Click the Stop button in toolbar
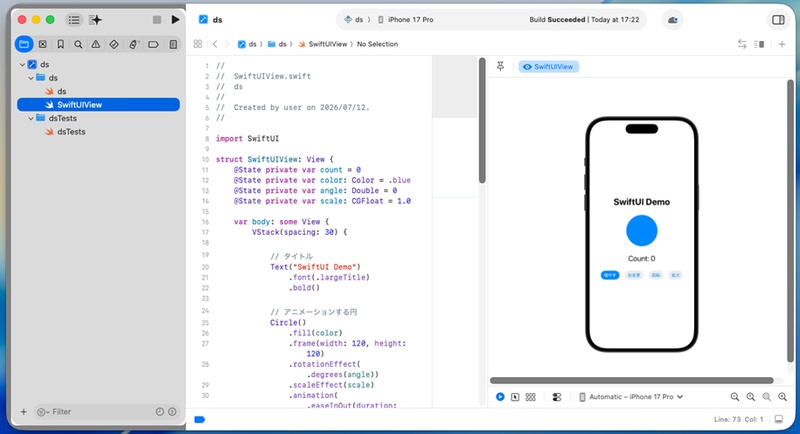The width and height of the screenshot is (800, 434). point(157,19)
